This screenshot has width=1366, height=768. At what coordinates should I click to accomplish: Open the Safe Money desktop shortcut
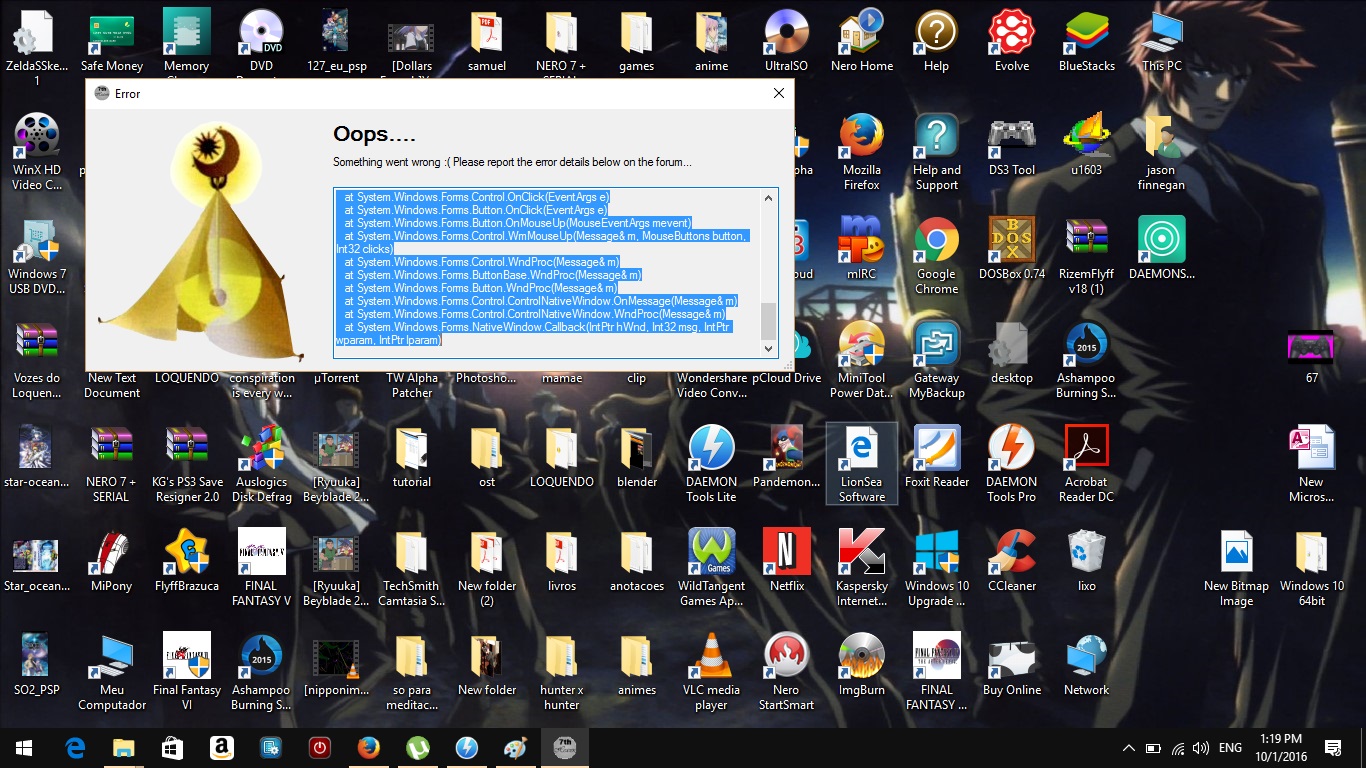[112, 42]
